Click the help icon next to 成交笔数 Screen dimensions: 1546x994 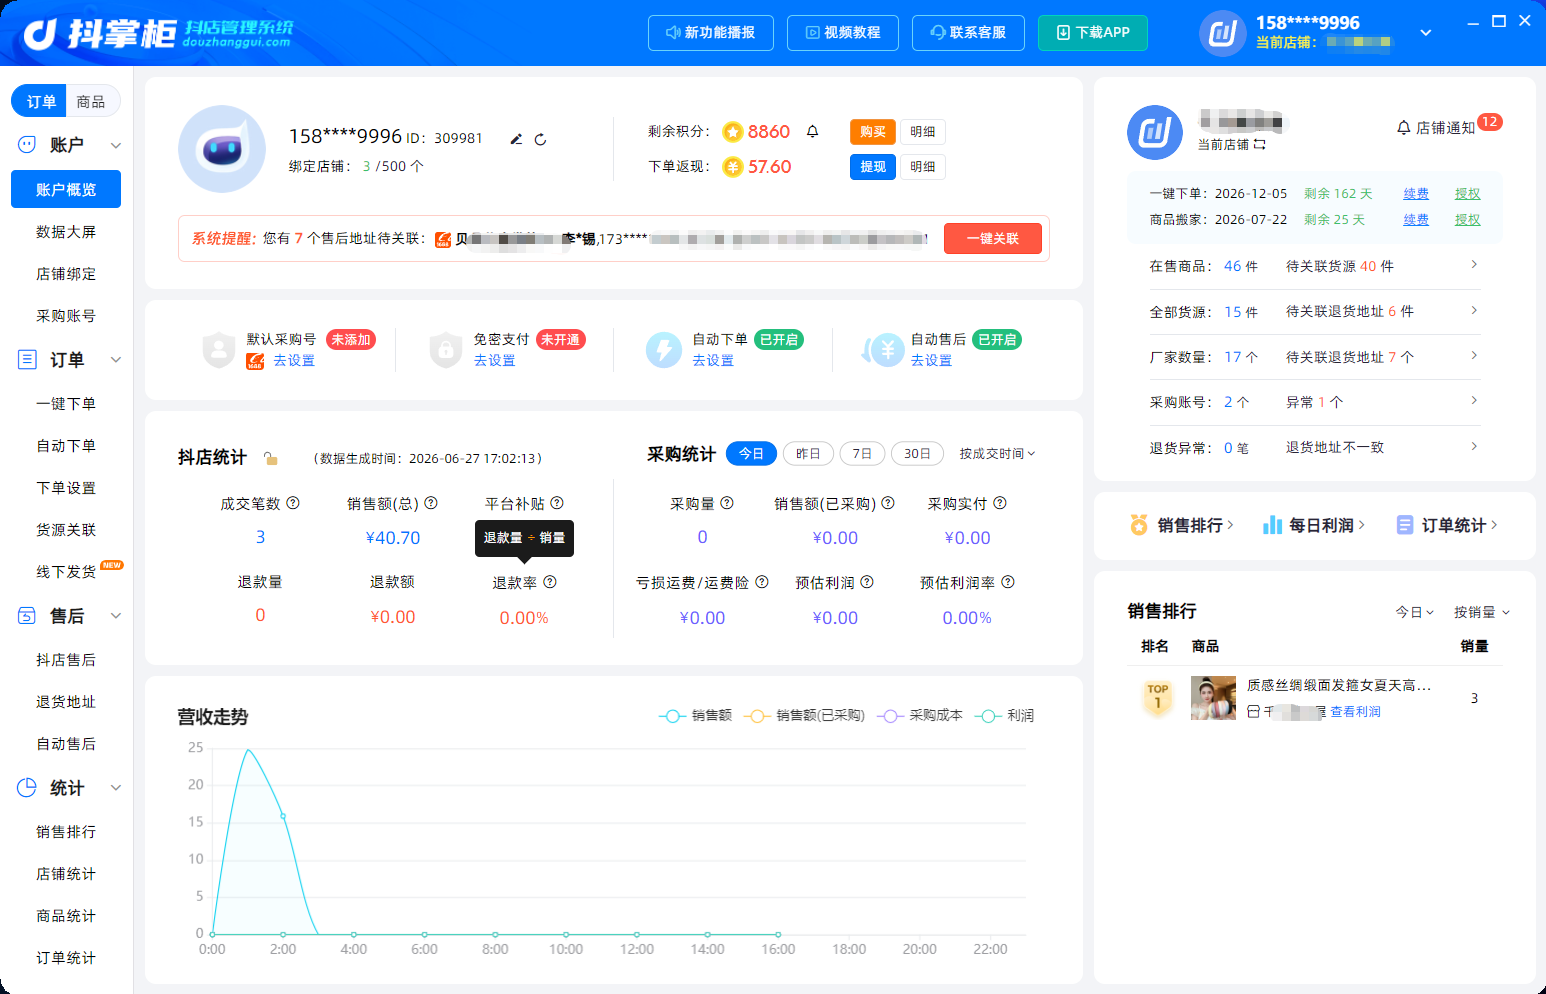[x=293, y=503]
